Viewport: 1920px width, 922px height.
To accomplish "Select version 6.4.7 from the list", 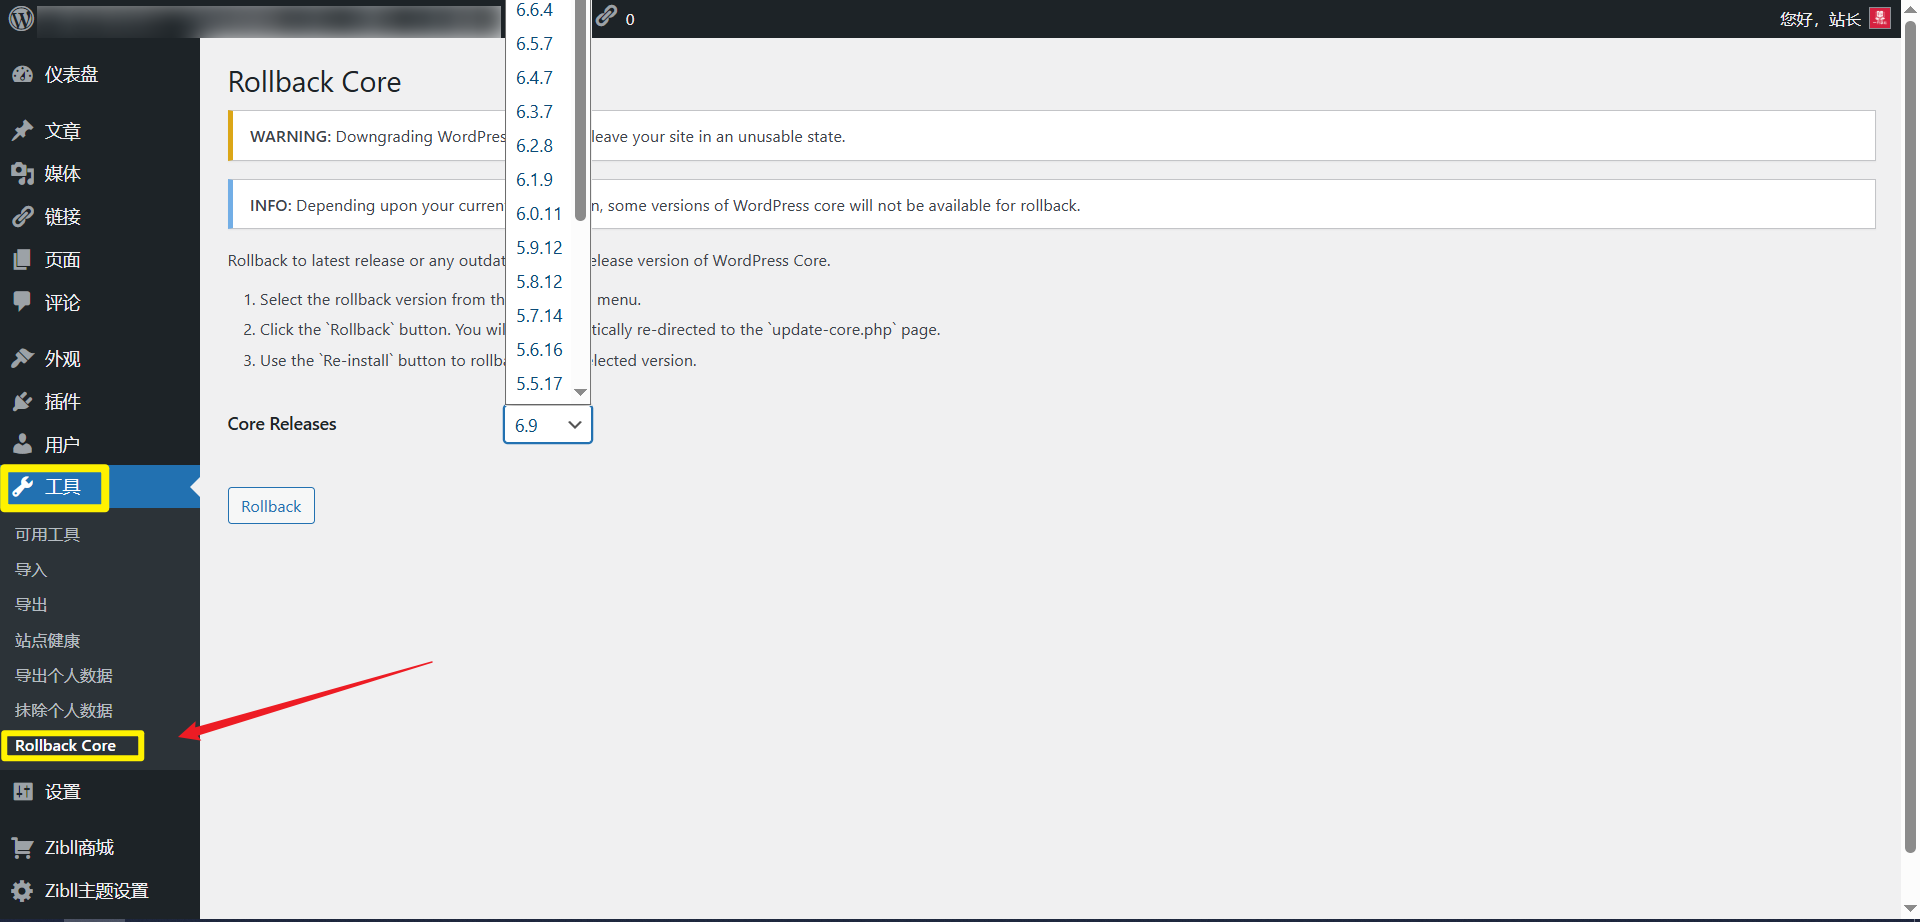I will pyautogui.click(x=534, y=78).
